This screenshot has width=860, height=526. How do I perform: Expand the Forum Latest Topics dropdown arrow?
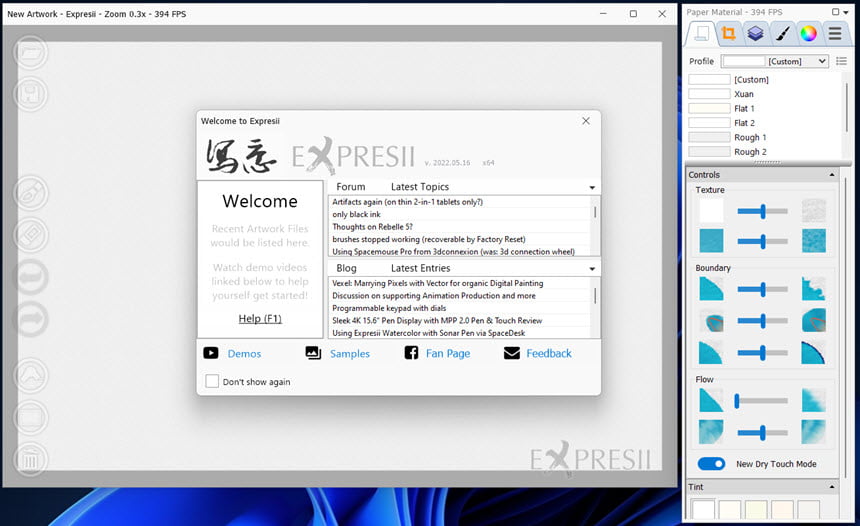(x=592, y=188)
